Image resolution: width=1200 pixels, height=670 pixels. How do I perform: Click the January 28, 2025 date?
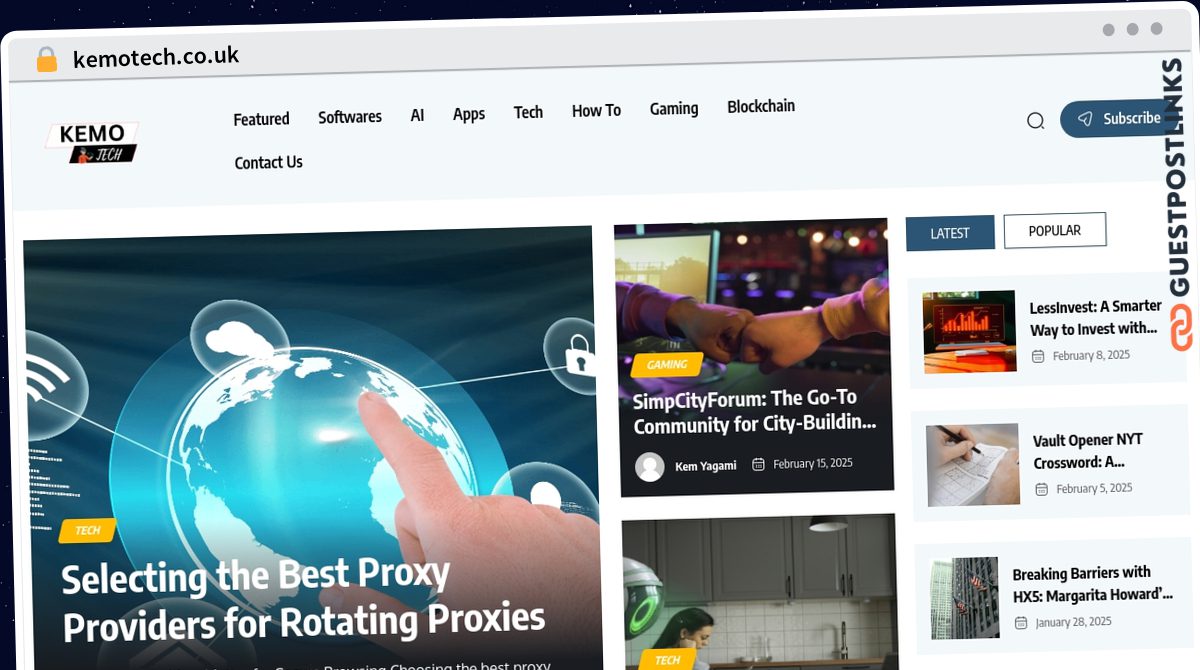1073,622
